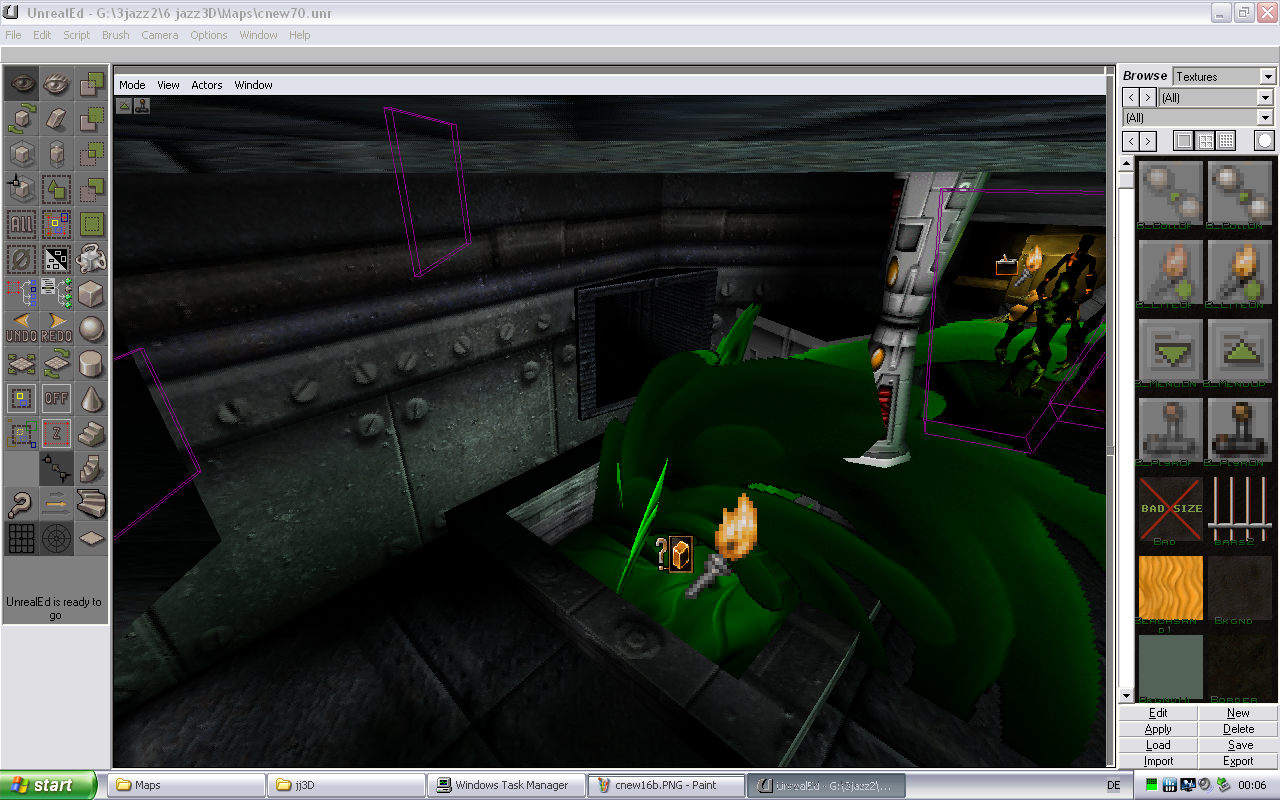Select the brush rotate tool with green arrows
1280x802 pixels.
22,119
